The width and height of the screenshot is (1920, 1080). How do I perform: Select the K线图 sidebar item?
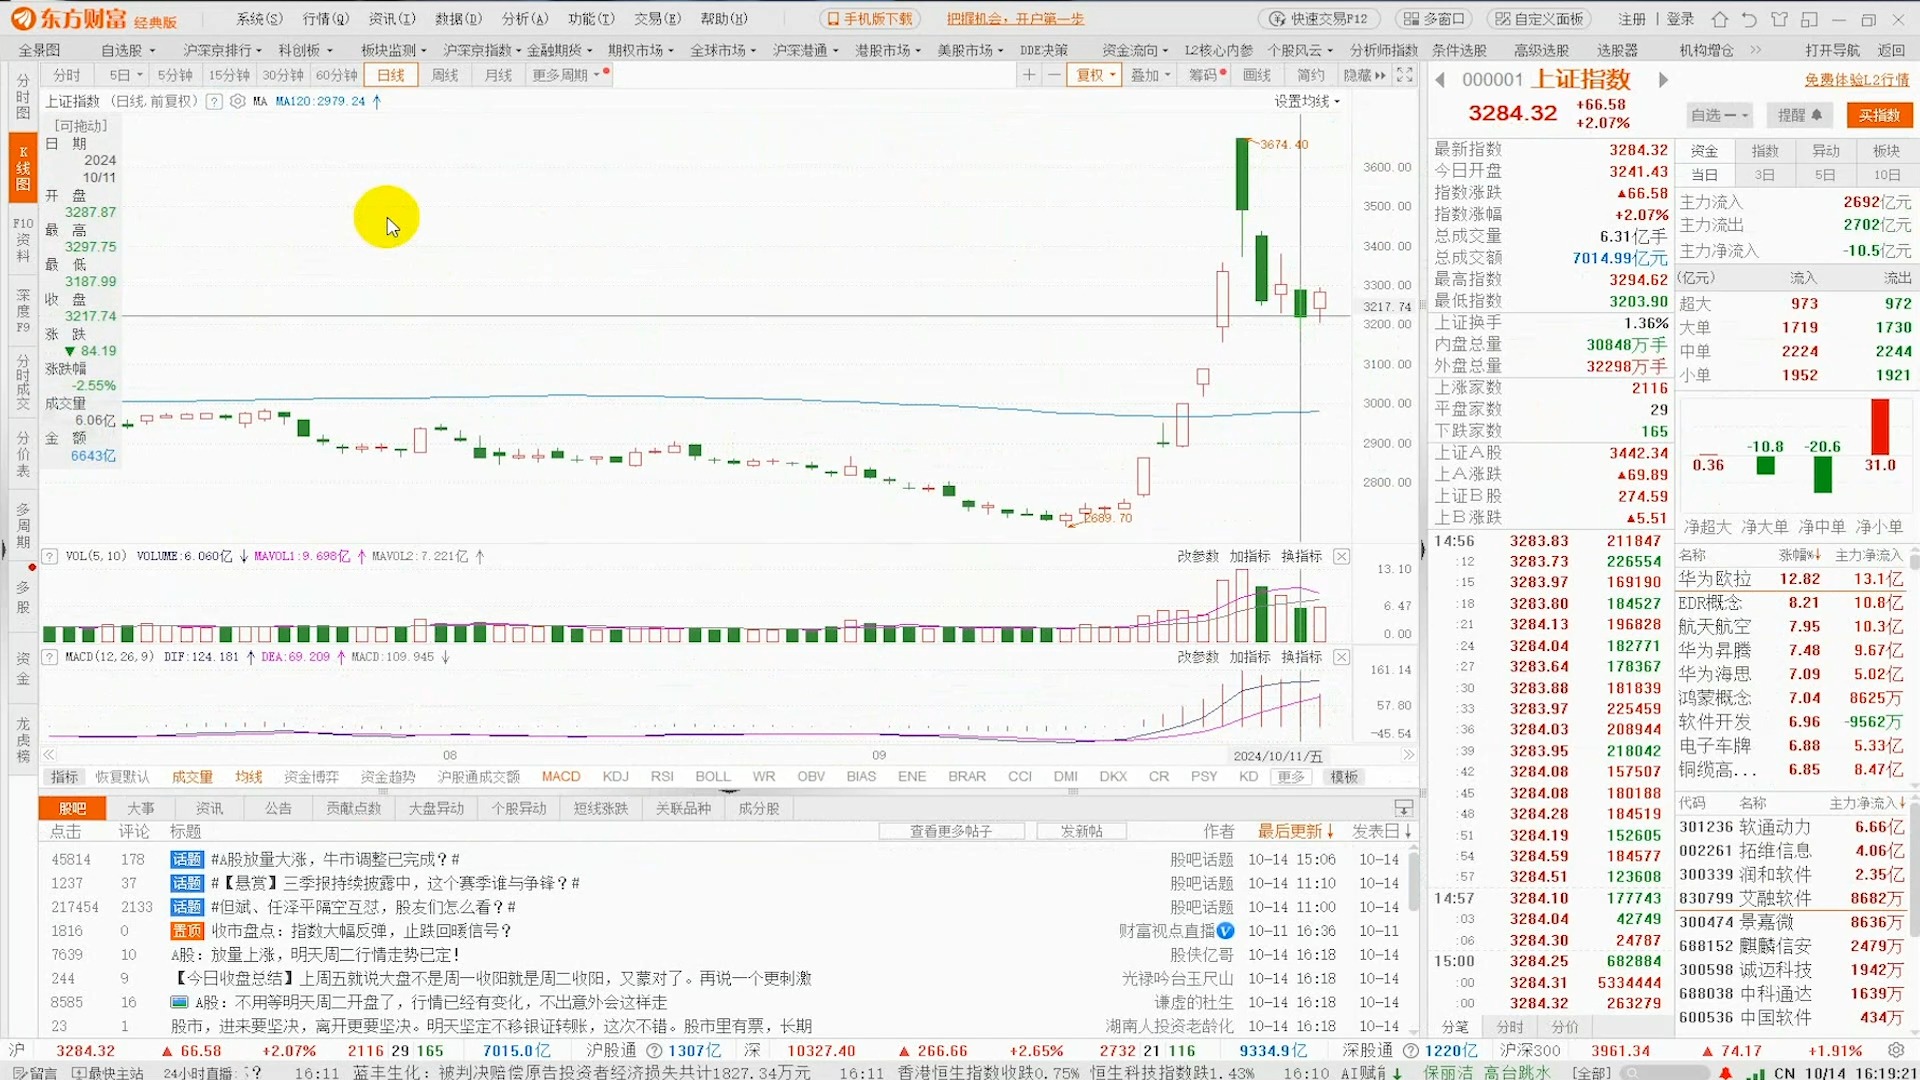pos(23,168)
